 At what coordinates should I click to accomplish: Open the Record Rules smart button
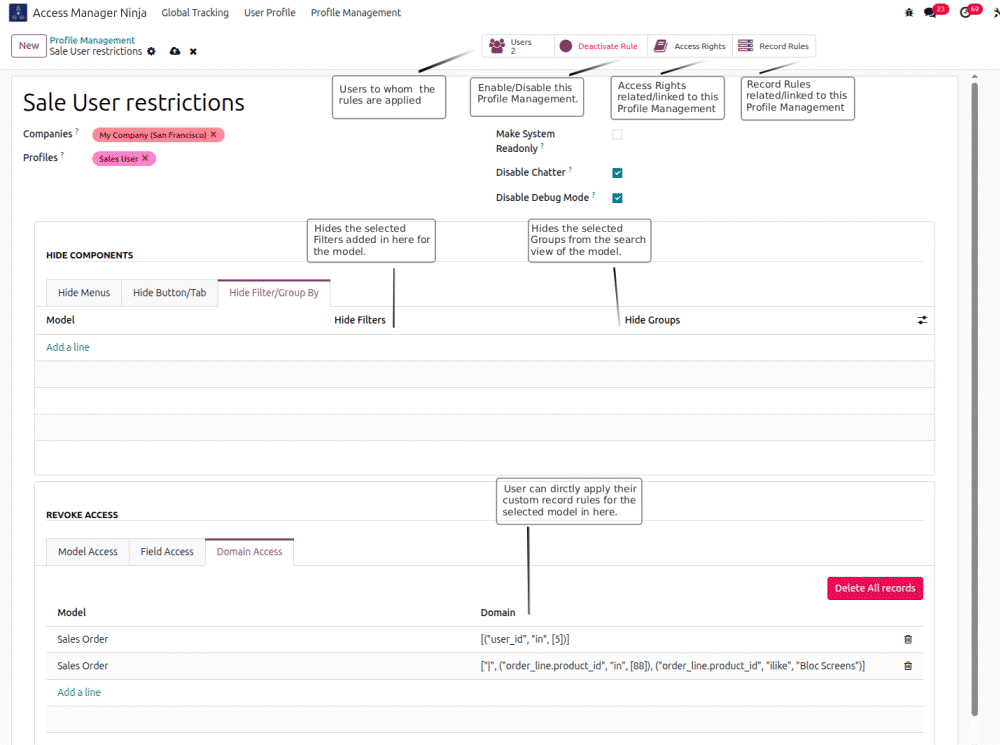[773, 45]
